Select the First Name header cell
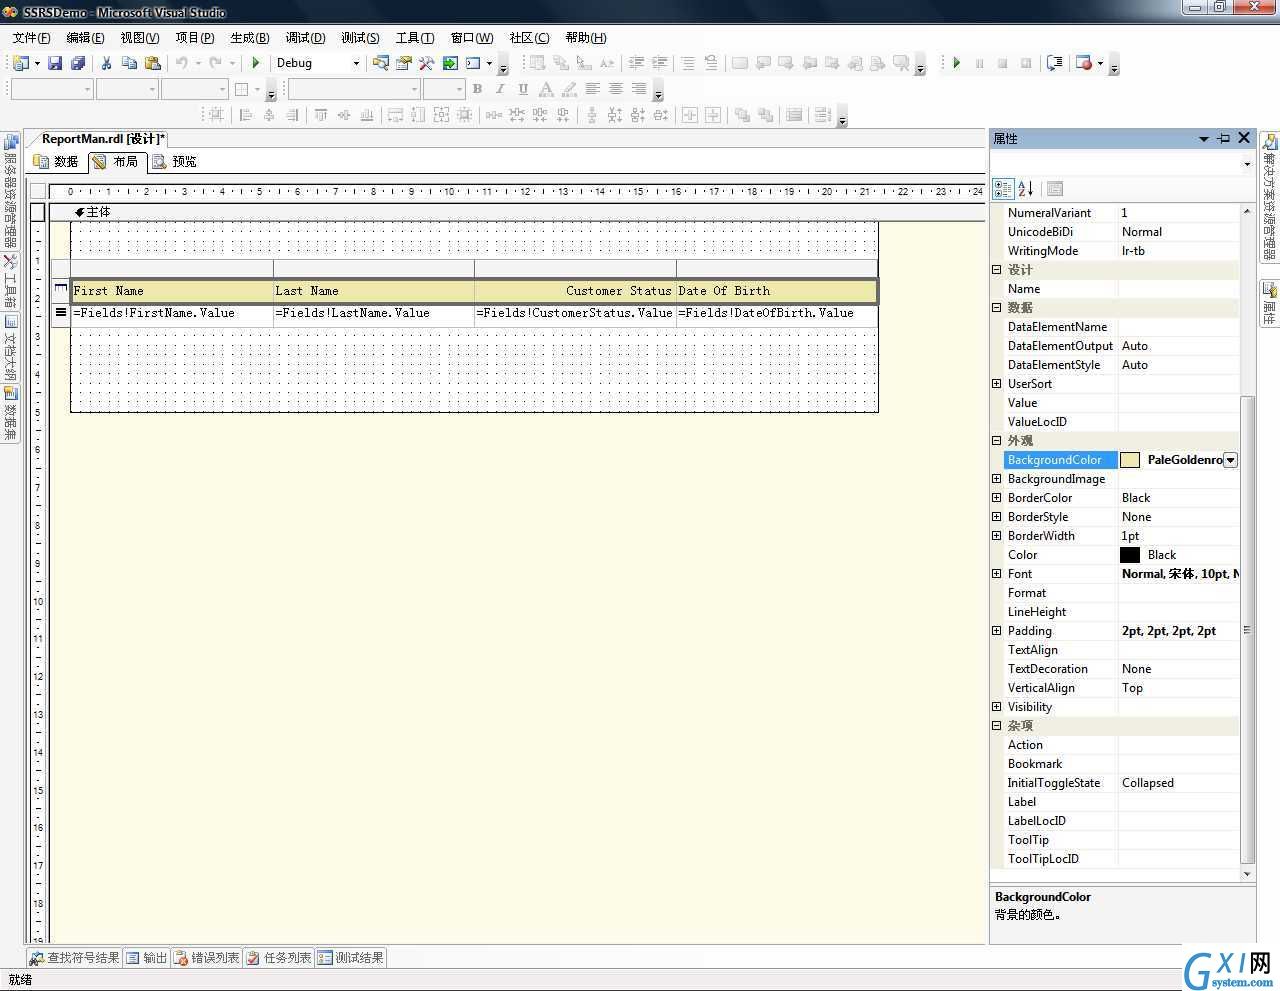This screenshot has height=991, width=1280. pyautogui.click(x=172, y=291)
